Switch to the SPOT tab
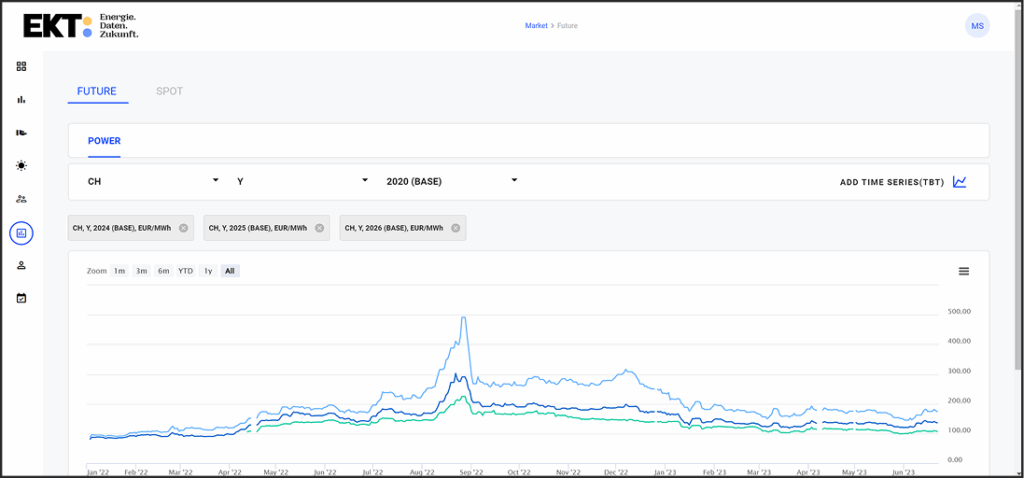Image resolution: width=1024 pixels, height=478 pixels. pos(169,91)
